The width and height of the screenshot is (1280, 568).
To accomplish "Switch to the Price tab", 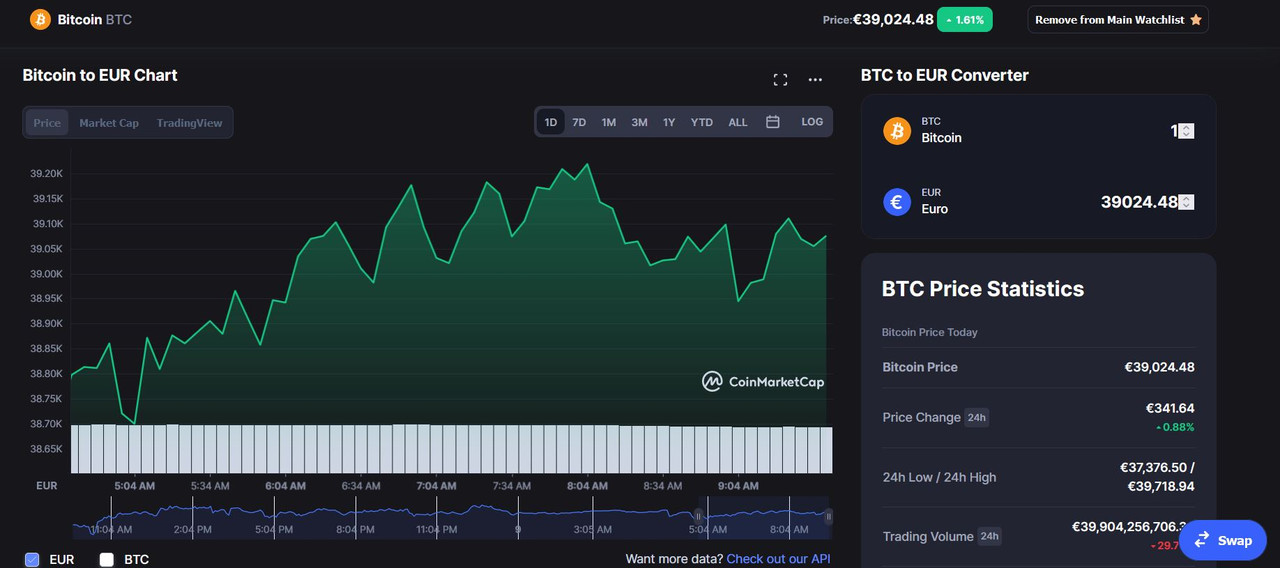I will pyautogui.click(x=47, y=123).
